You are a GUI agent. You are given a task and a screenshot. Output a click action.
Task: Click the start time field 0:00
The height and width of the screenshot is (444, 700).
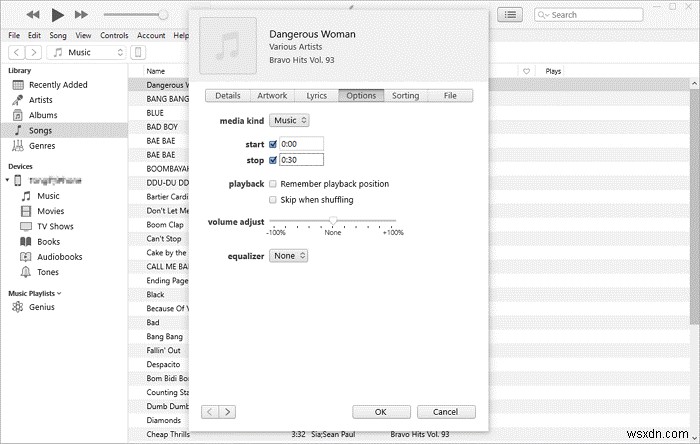[x=301, y=144]
